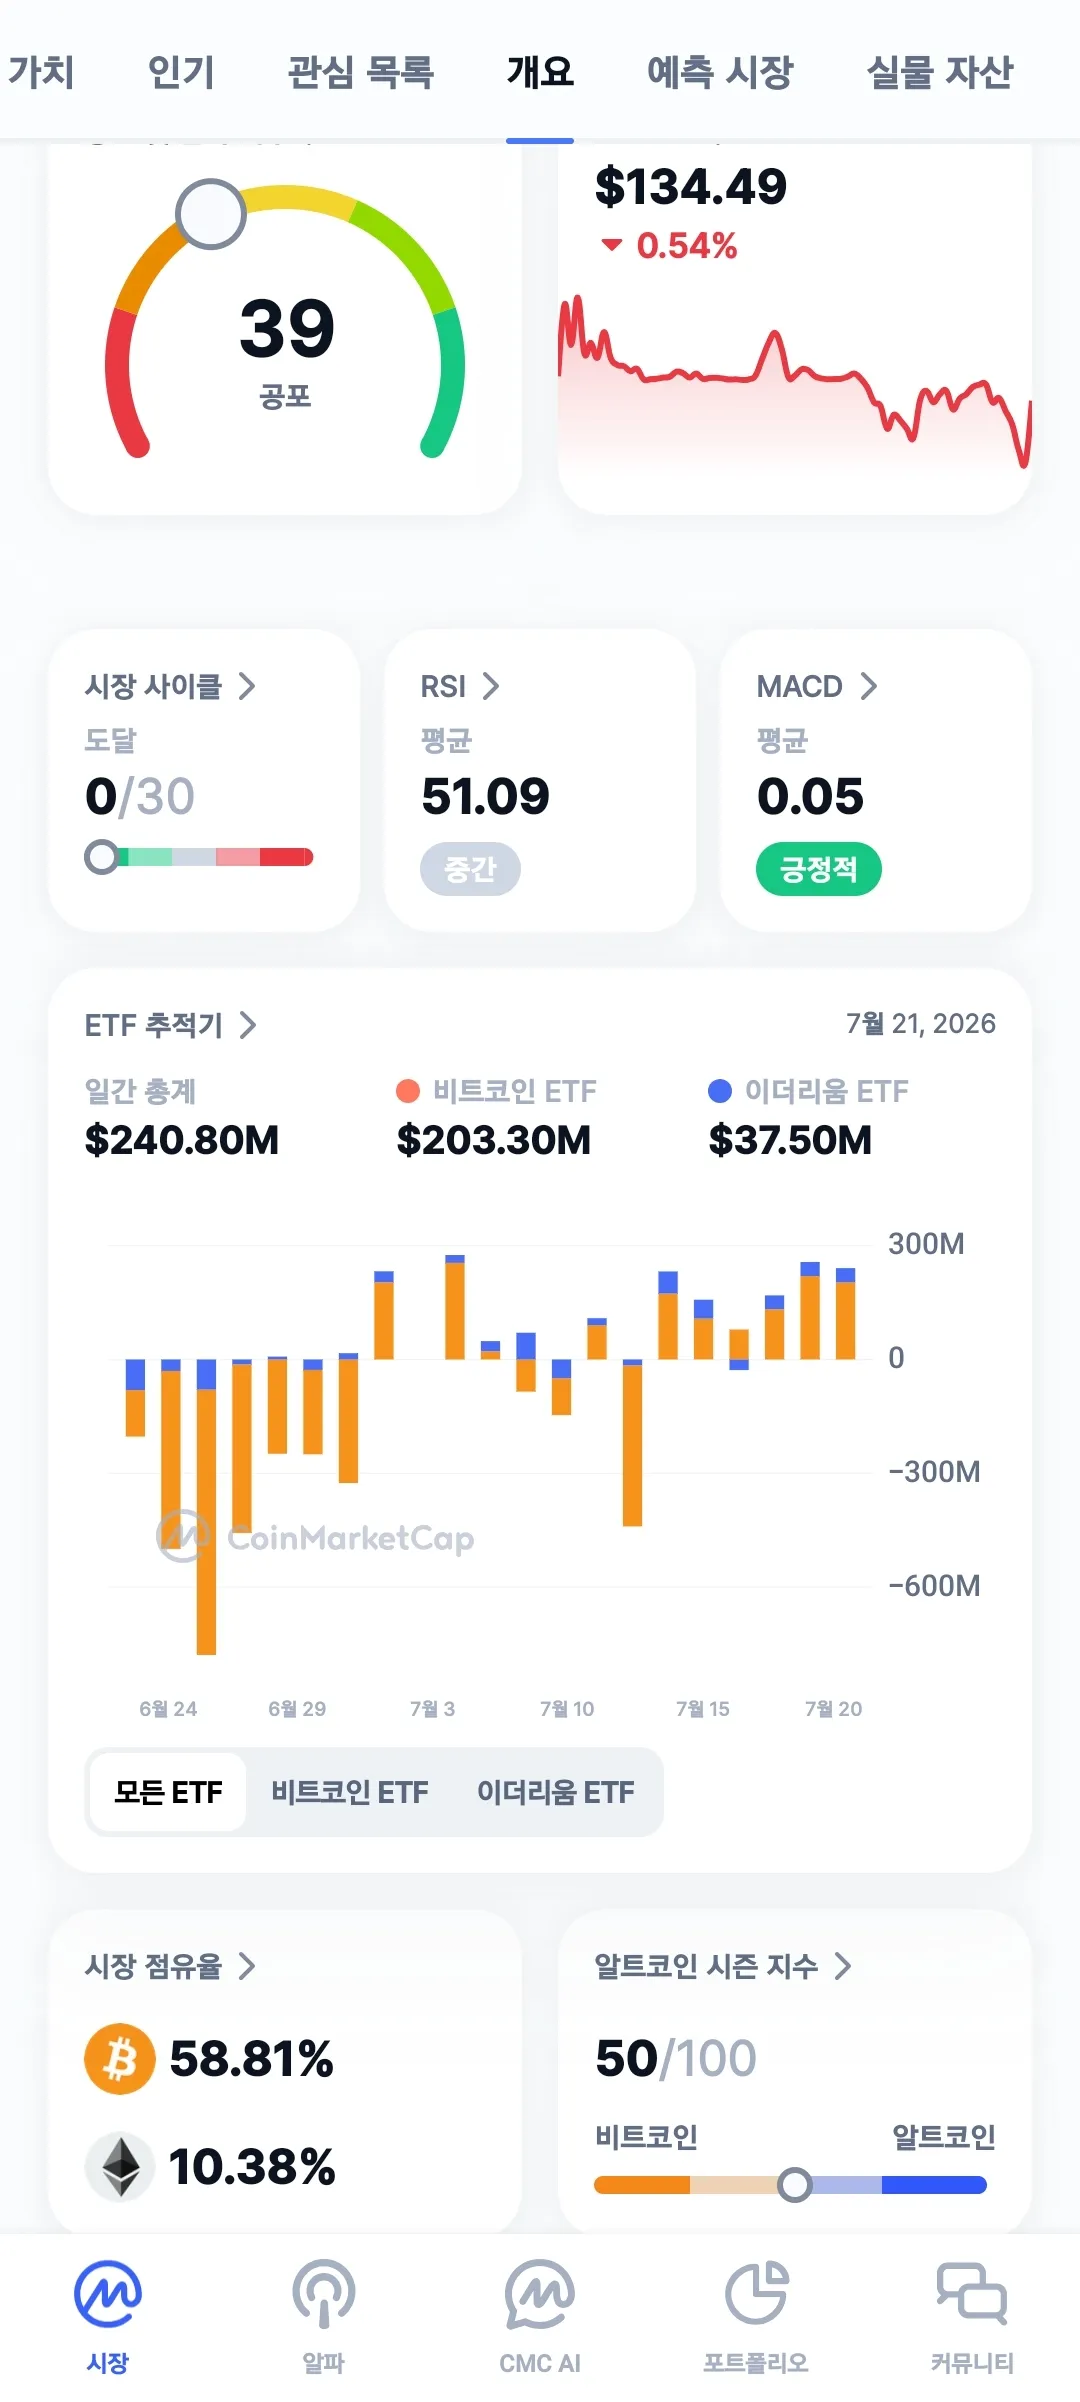Tap the CoinMarketCap watermark logo on chart
The width and height of the screenshot is (1080, 2402).
click(315, 1537)
